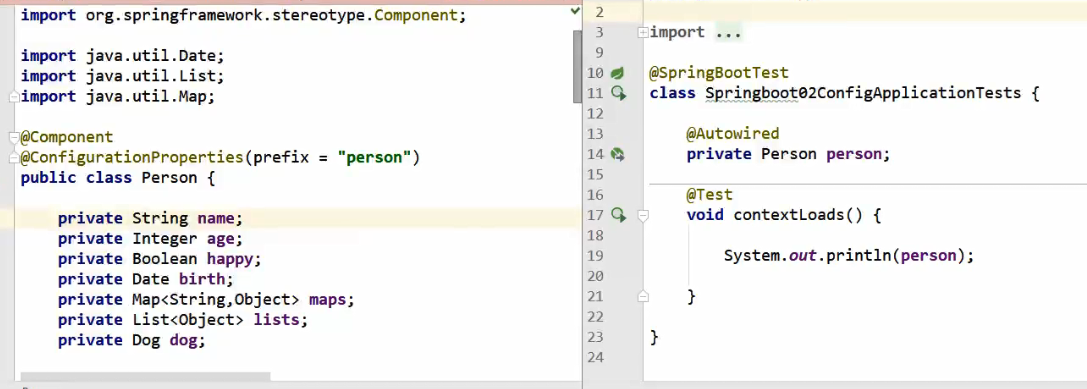Click the Dog type on the dog field
Viewport: 1087px width, 389px height.
coord(146,340)
